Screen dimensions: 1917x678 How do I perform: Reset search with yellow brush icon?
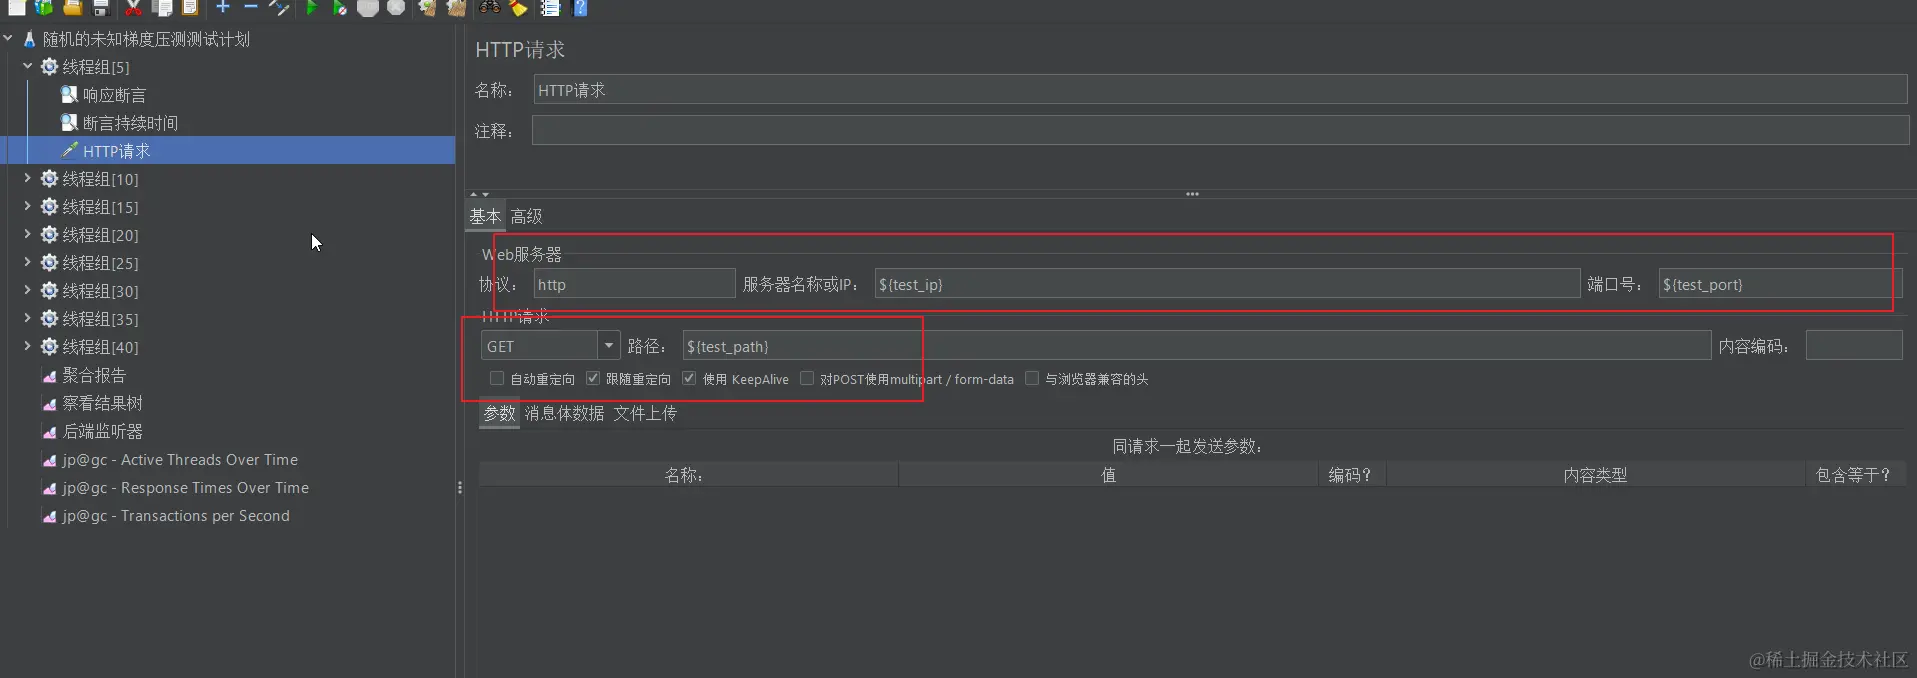click(518, 7)
